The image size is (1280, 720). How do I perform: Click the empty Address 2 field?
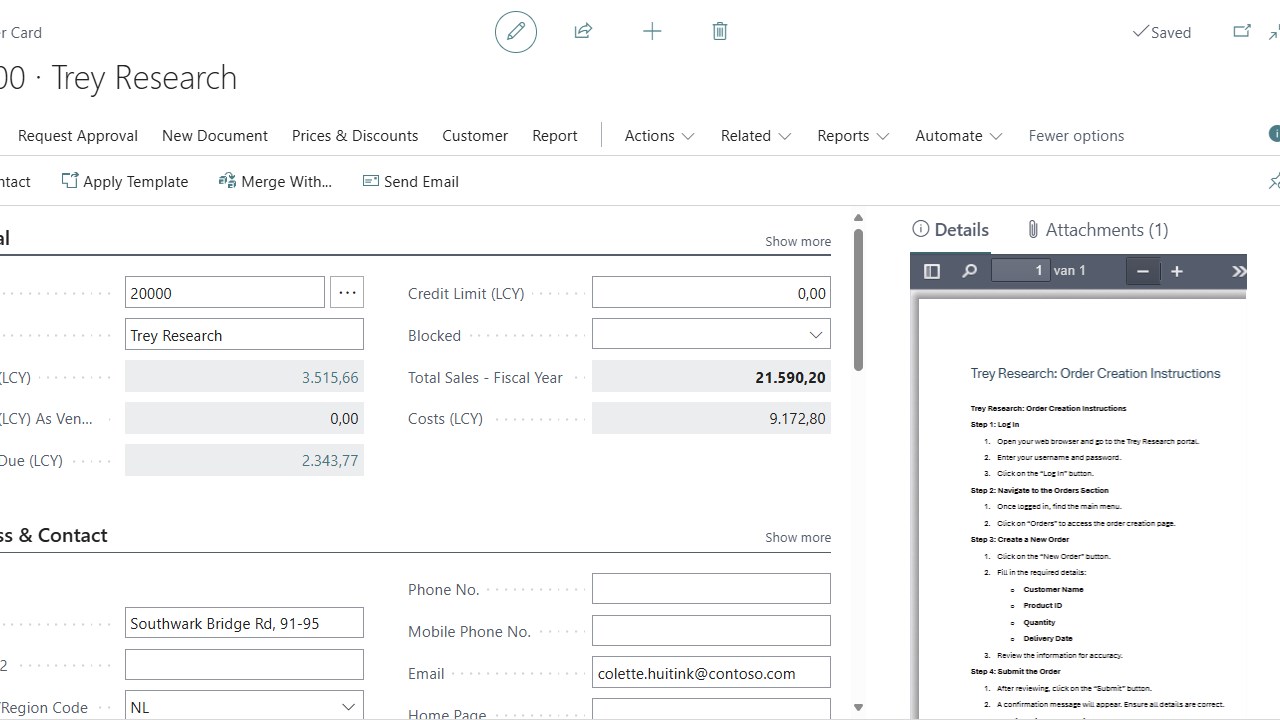pos(244,665)
